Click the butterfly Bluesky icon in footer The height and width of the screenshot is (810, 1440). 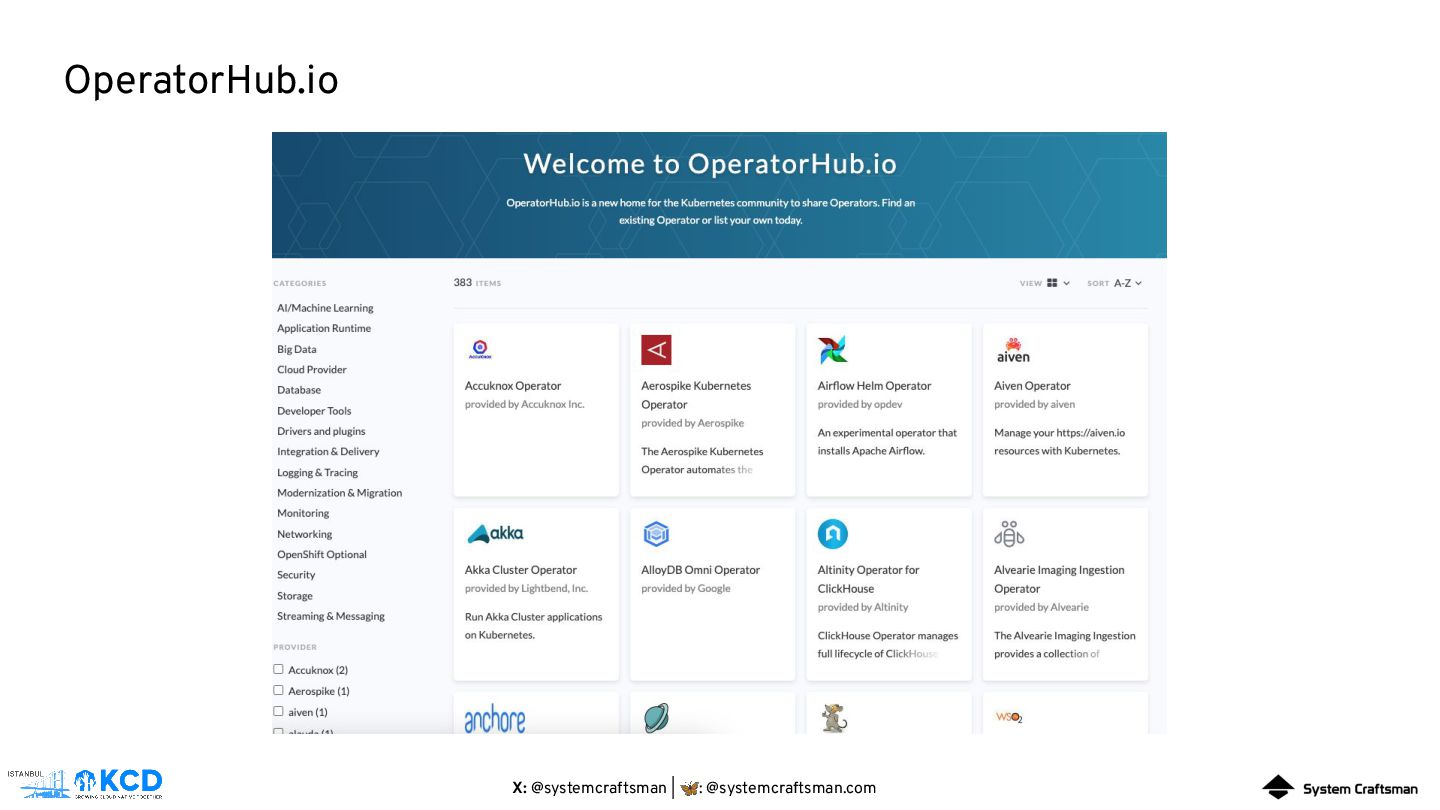(x=690, y=788)
